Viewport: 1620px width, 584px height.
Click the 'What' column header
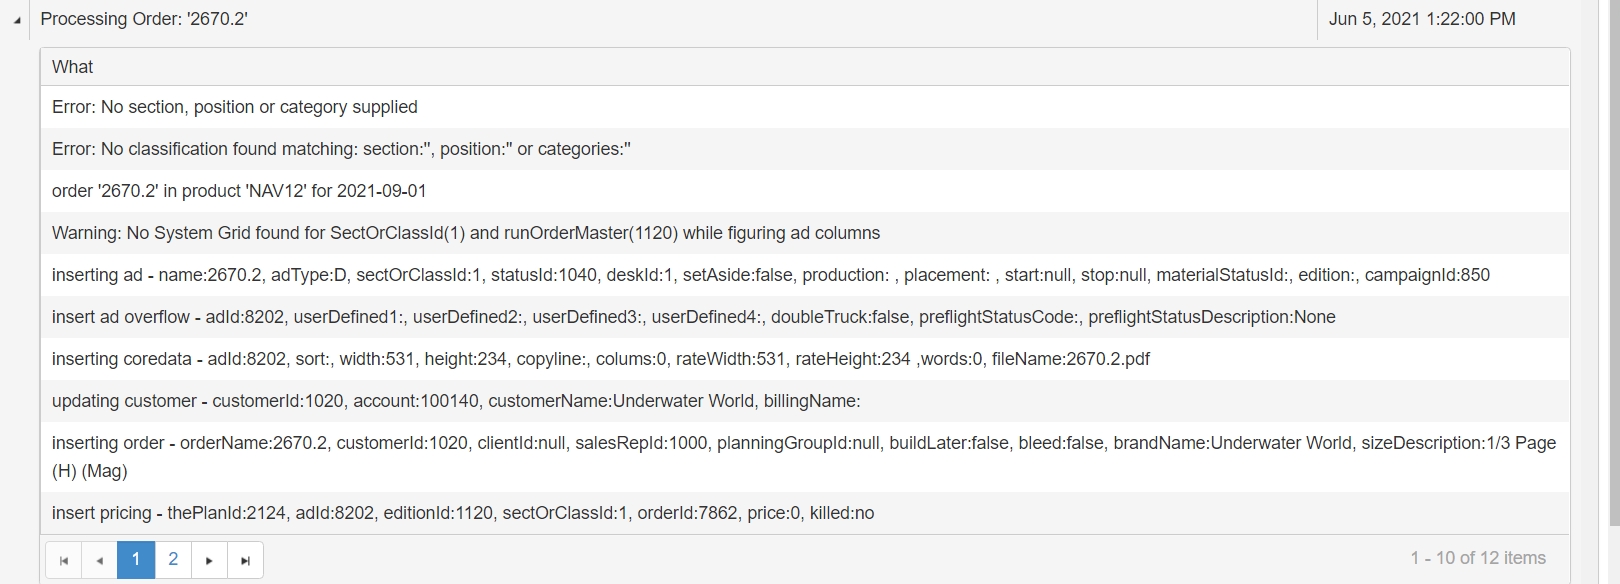pyautogui.click(x=73, y=67)
